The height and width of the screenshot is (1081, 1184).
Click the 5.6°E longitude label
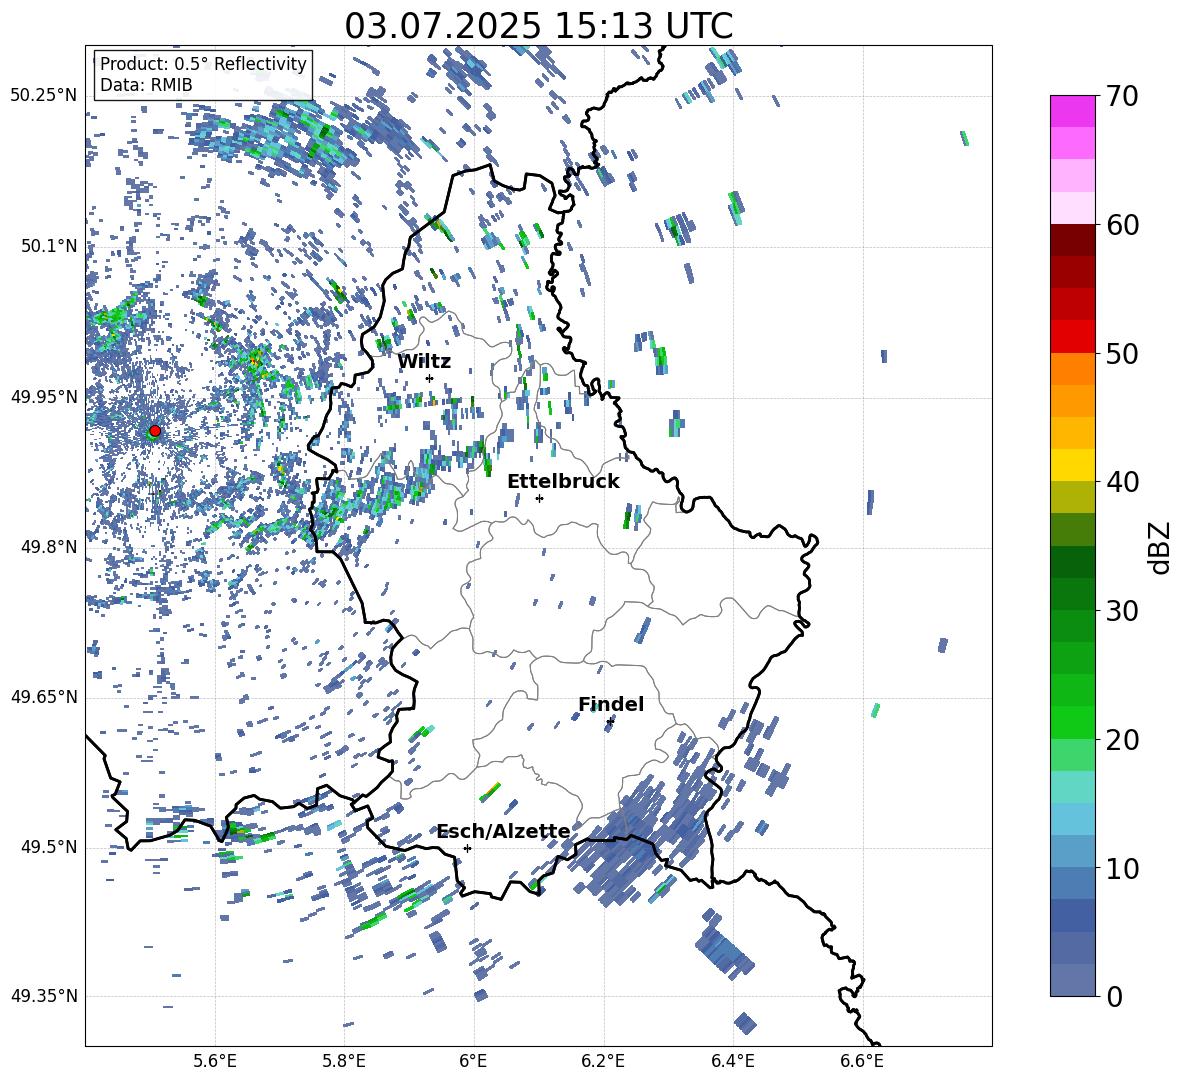point(215,1061)
